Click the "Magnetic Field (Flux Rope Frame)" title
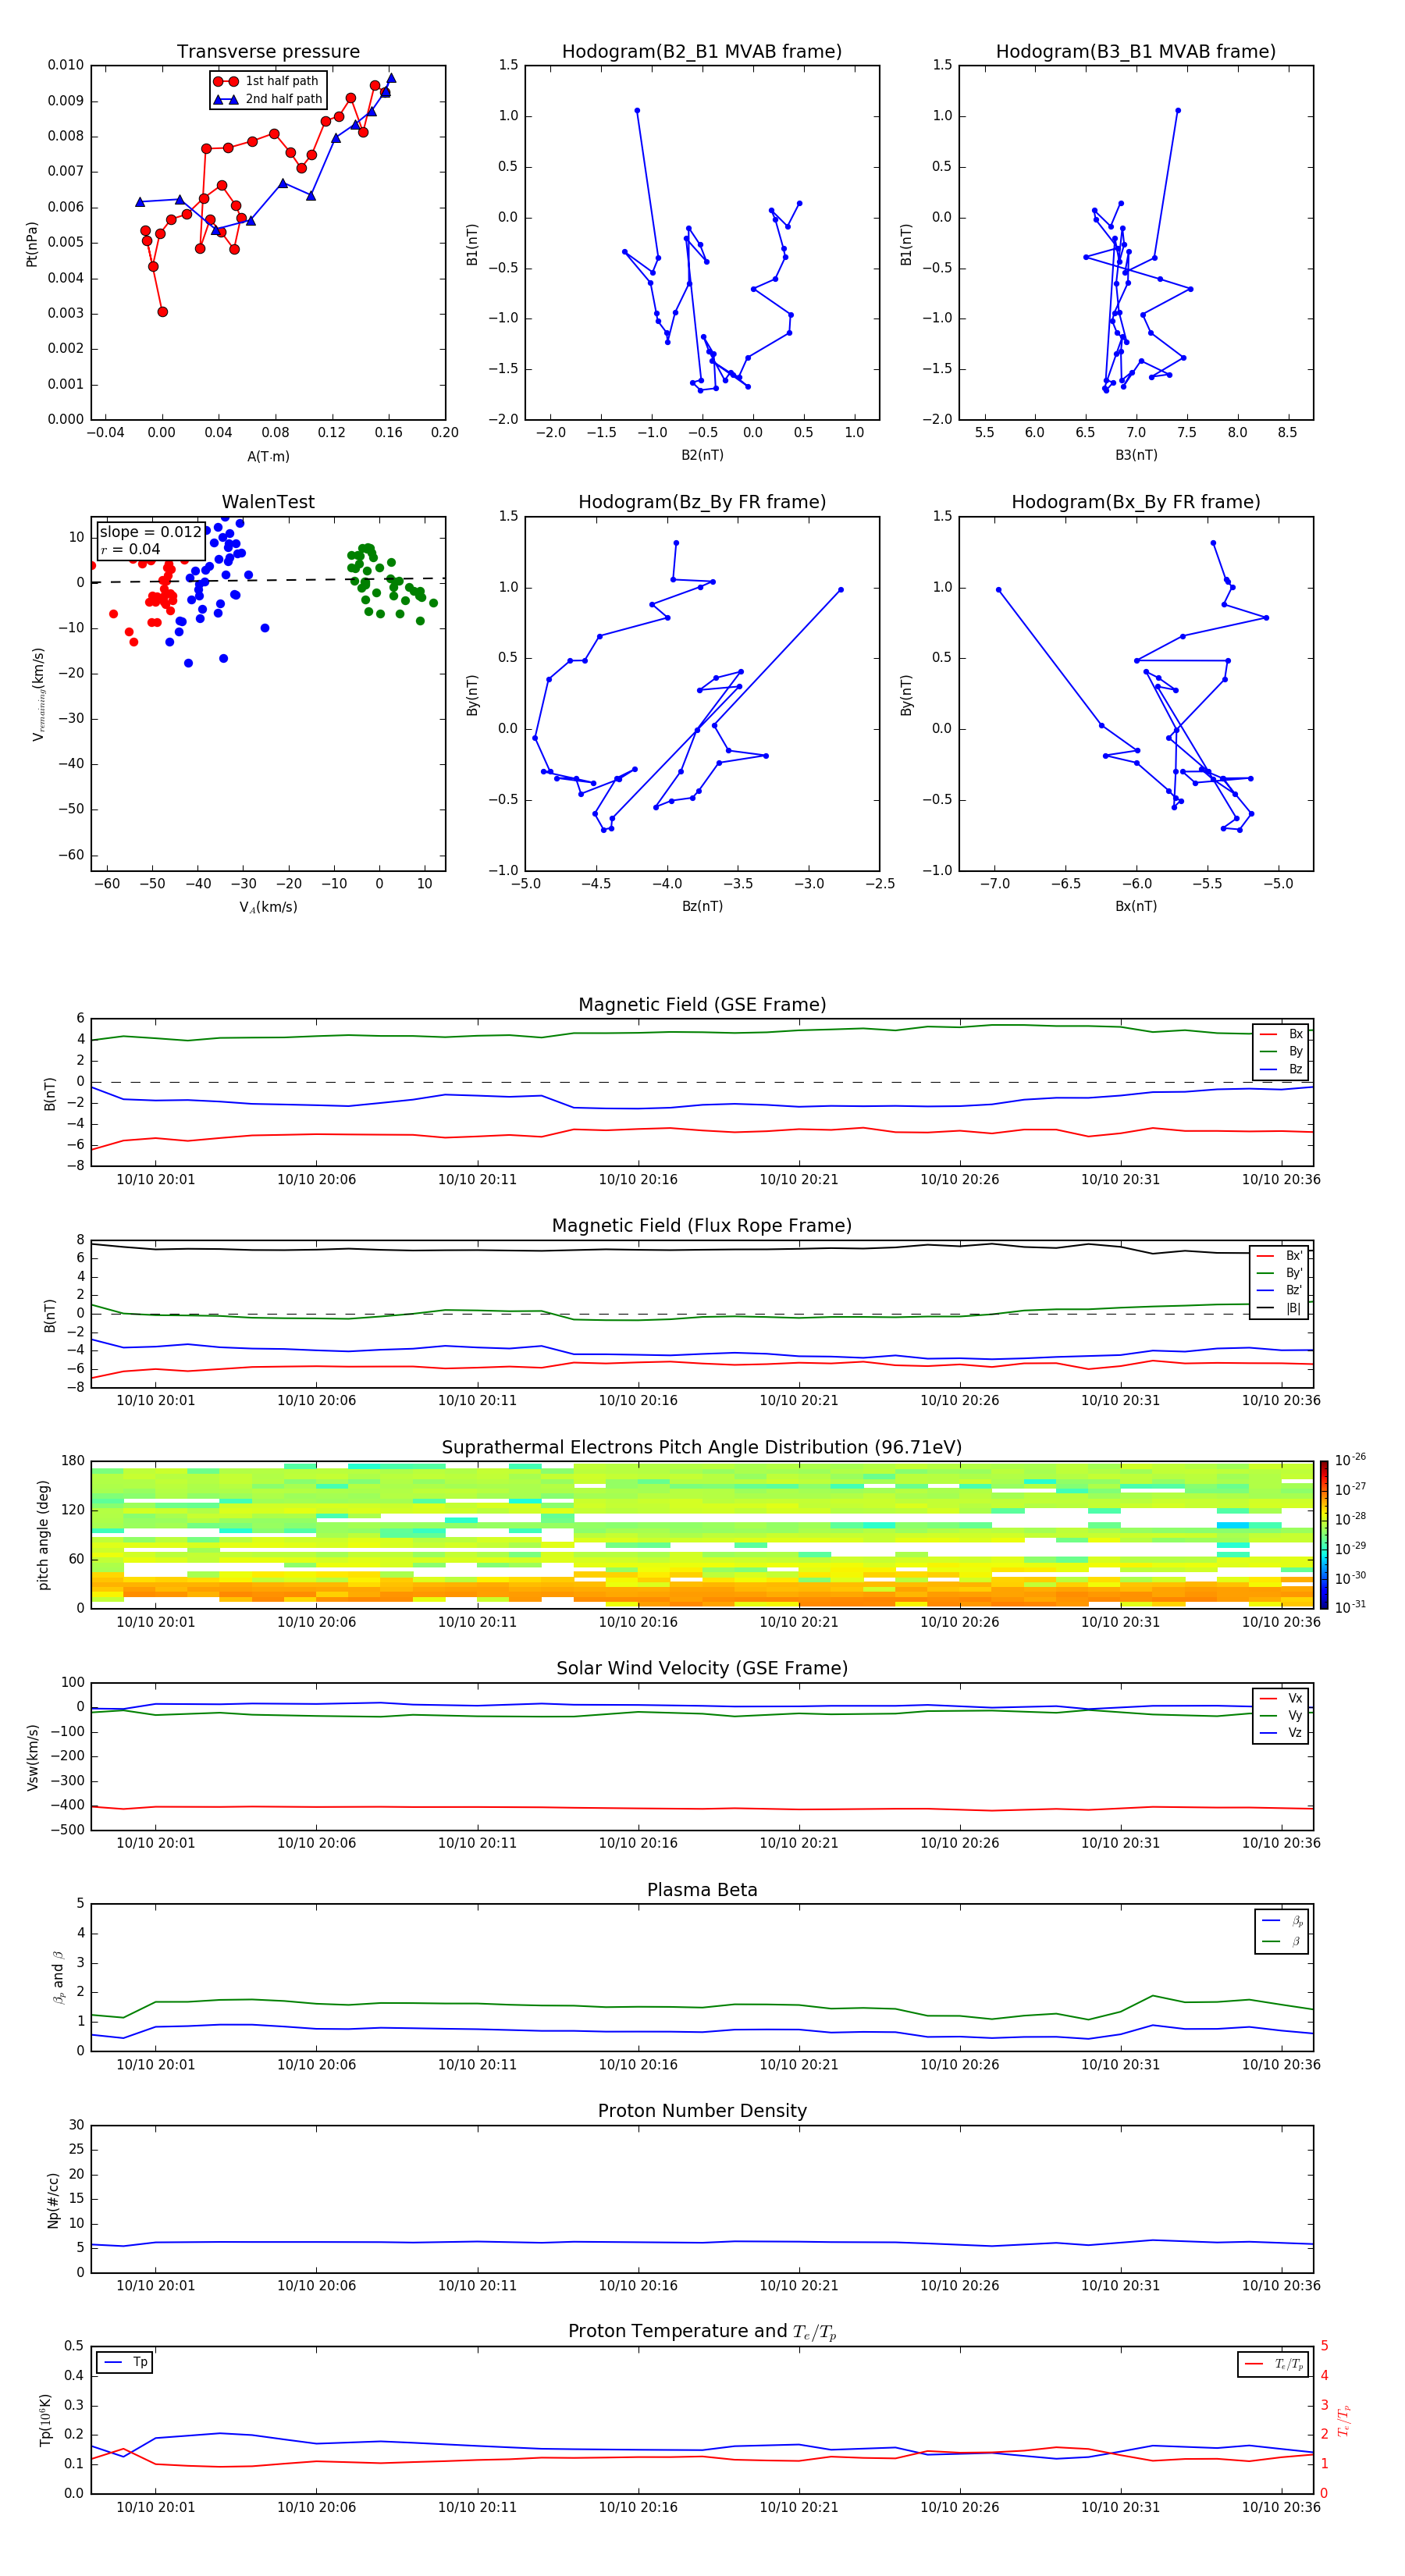Image resolution: width=1405 pixels, height=2576 pixels. pos(702,1226)
